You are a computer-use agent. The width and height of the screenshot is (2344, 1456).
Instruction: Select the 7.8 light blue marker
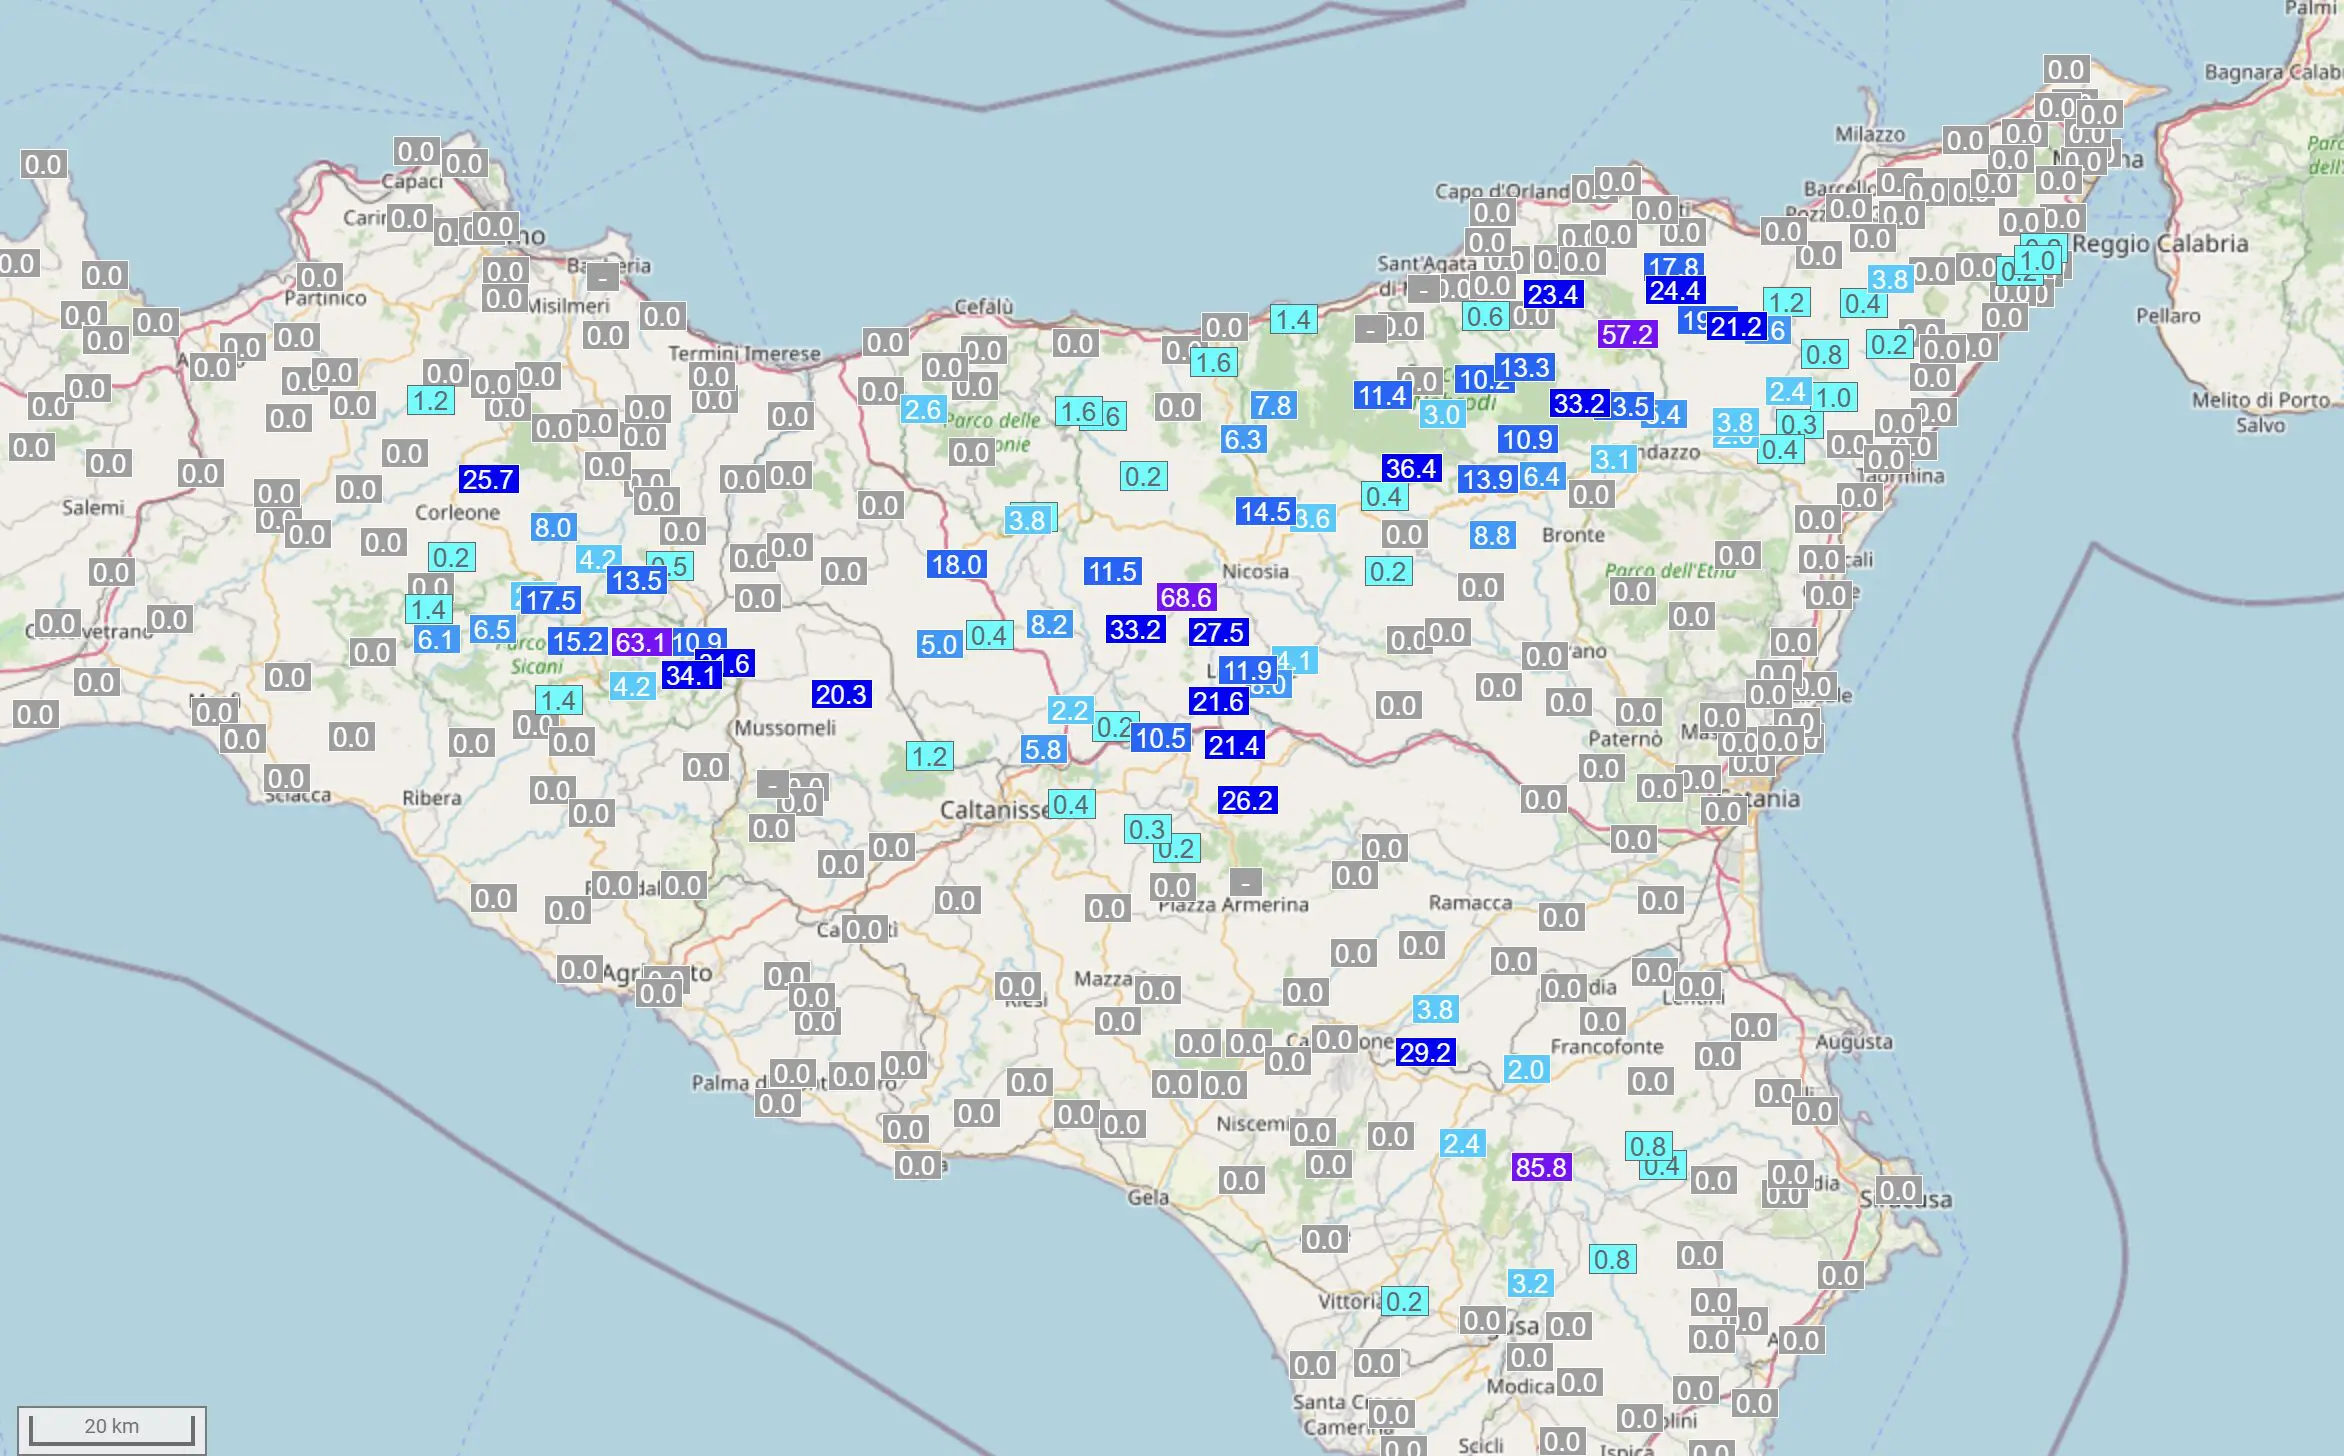(x=1273, y=406)
